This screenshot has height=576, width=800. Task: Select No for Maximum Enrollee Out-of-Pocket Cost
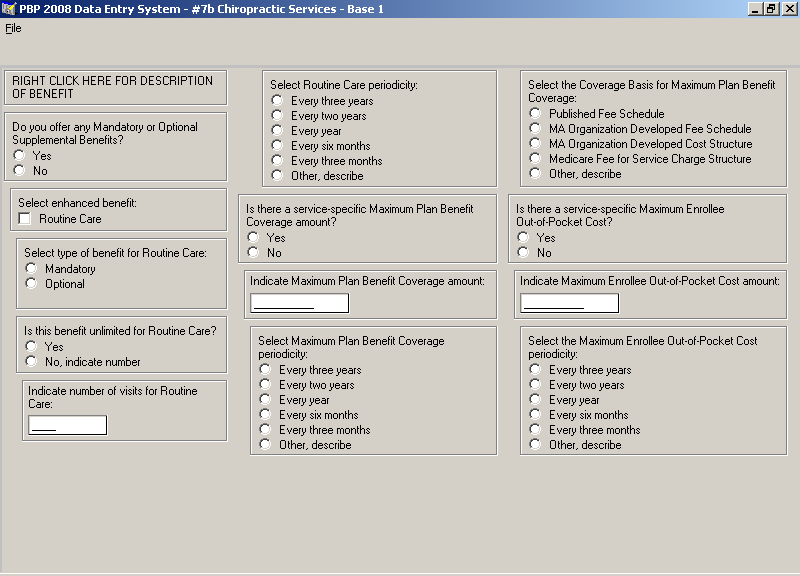523,253
